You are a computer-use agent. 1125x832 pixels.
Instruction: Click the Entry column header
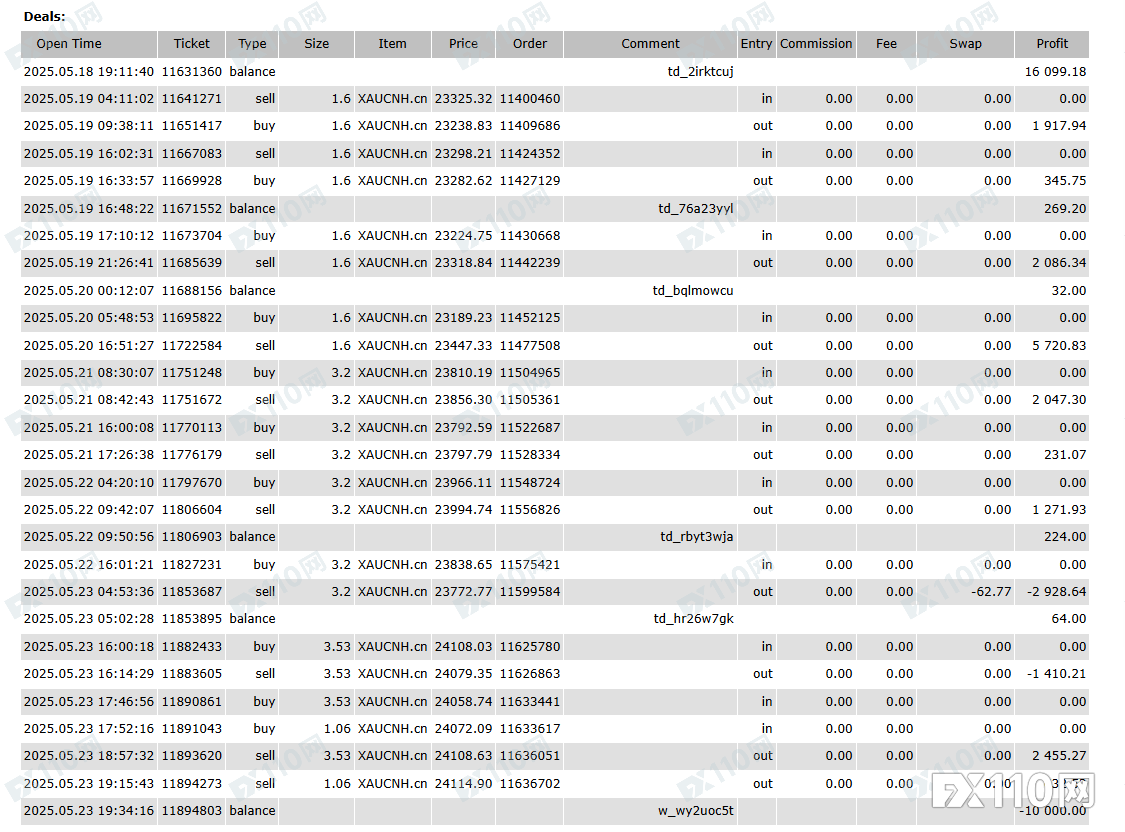[756, 44]
